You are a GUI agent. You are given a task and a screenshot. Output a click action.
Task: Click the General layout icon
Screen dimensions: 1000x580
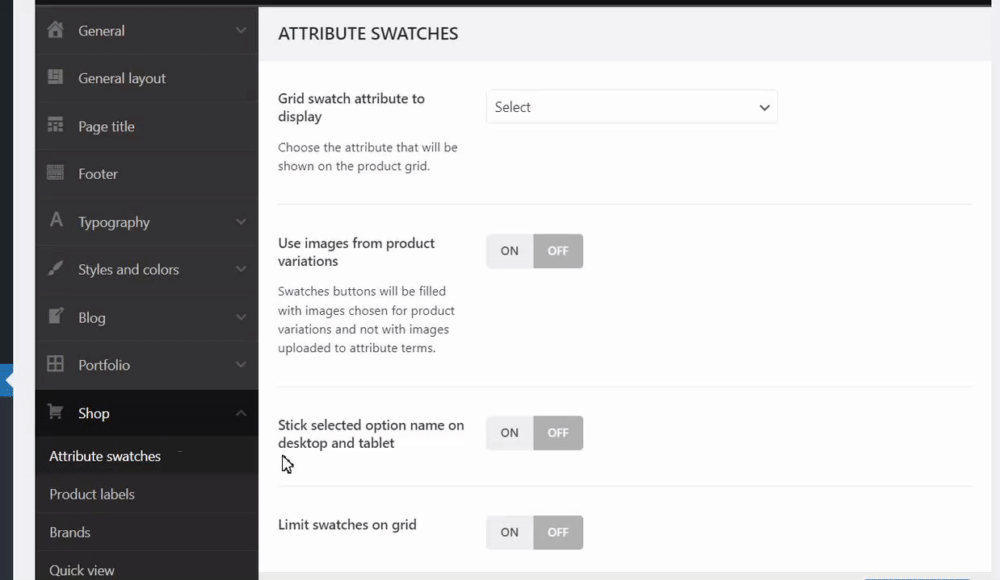pos(56,78)
